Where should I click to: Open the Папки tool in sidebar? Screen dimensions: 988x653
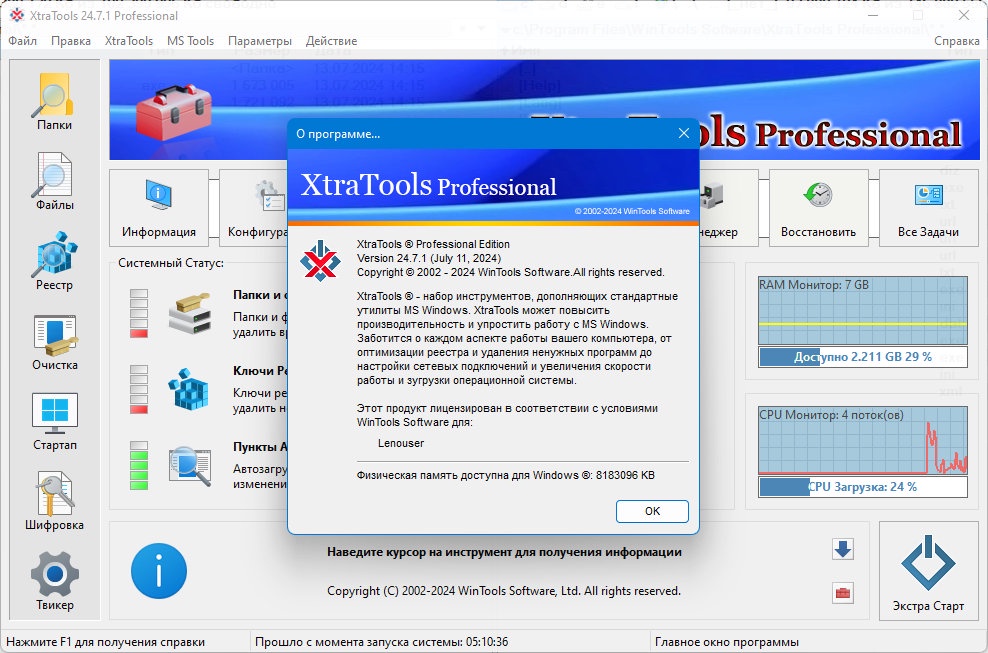(x=54, y=102)
